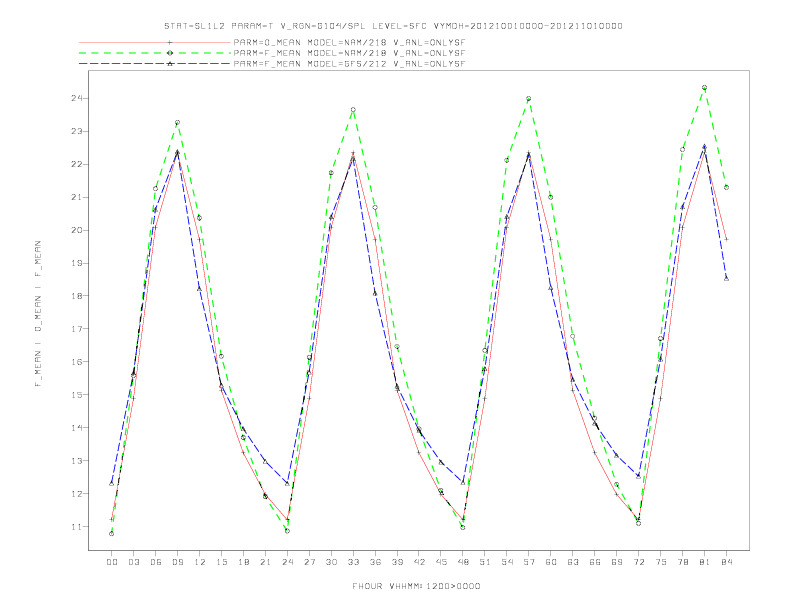
Task: Click green circle minimum marker at hour 24
Action: pyautogui.click(x=287, y=531)
